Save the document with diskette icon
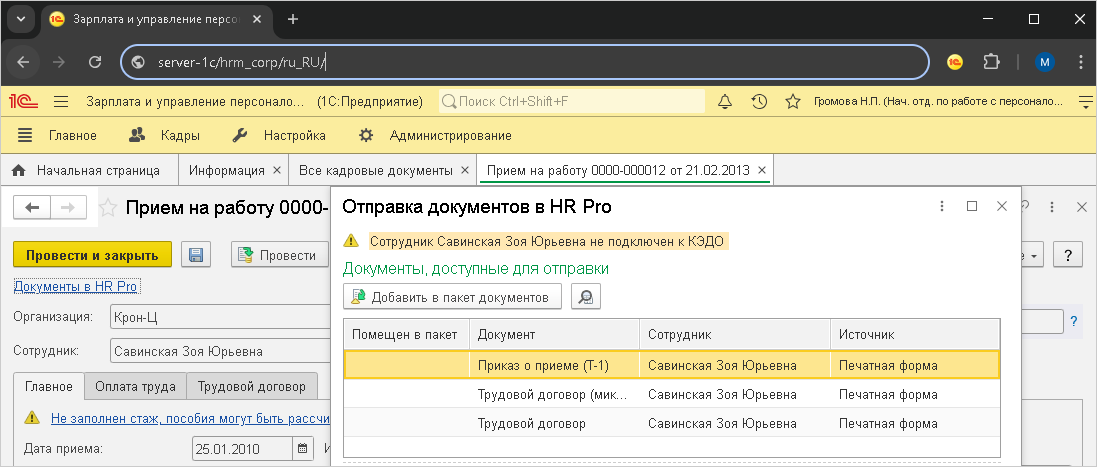Screen dimensions: 1097x467 (x=196, y=255)
